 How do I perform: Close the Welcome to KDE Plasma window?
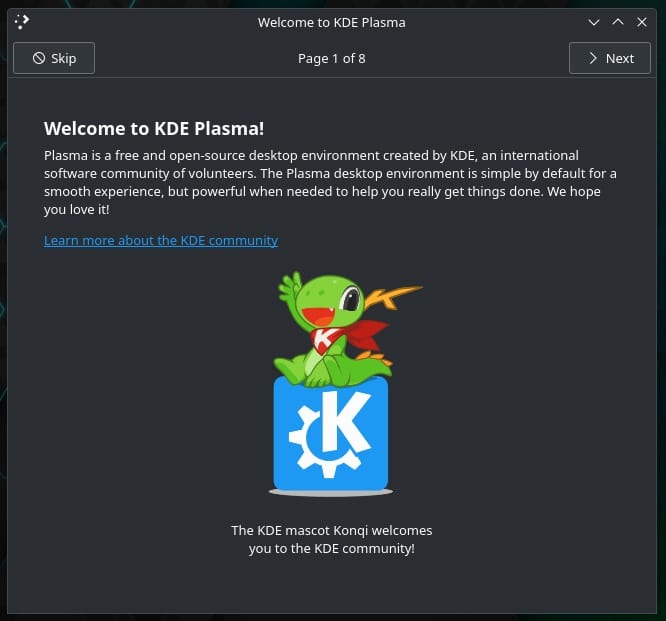[642, 22]
